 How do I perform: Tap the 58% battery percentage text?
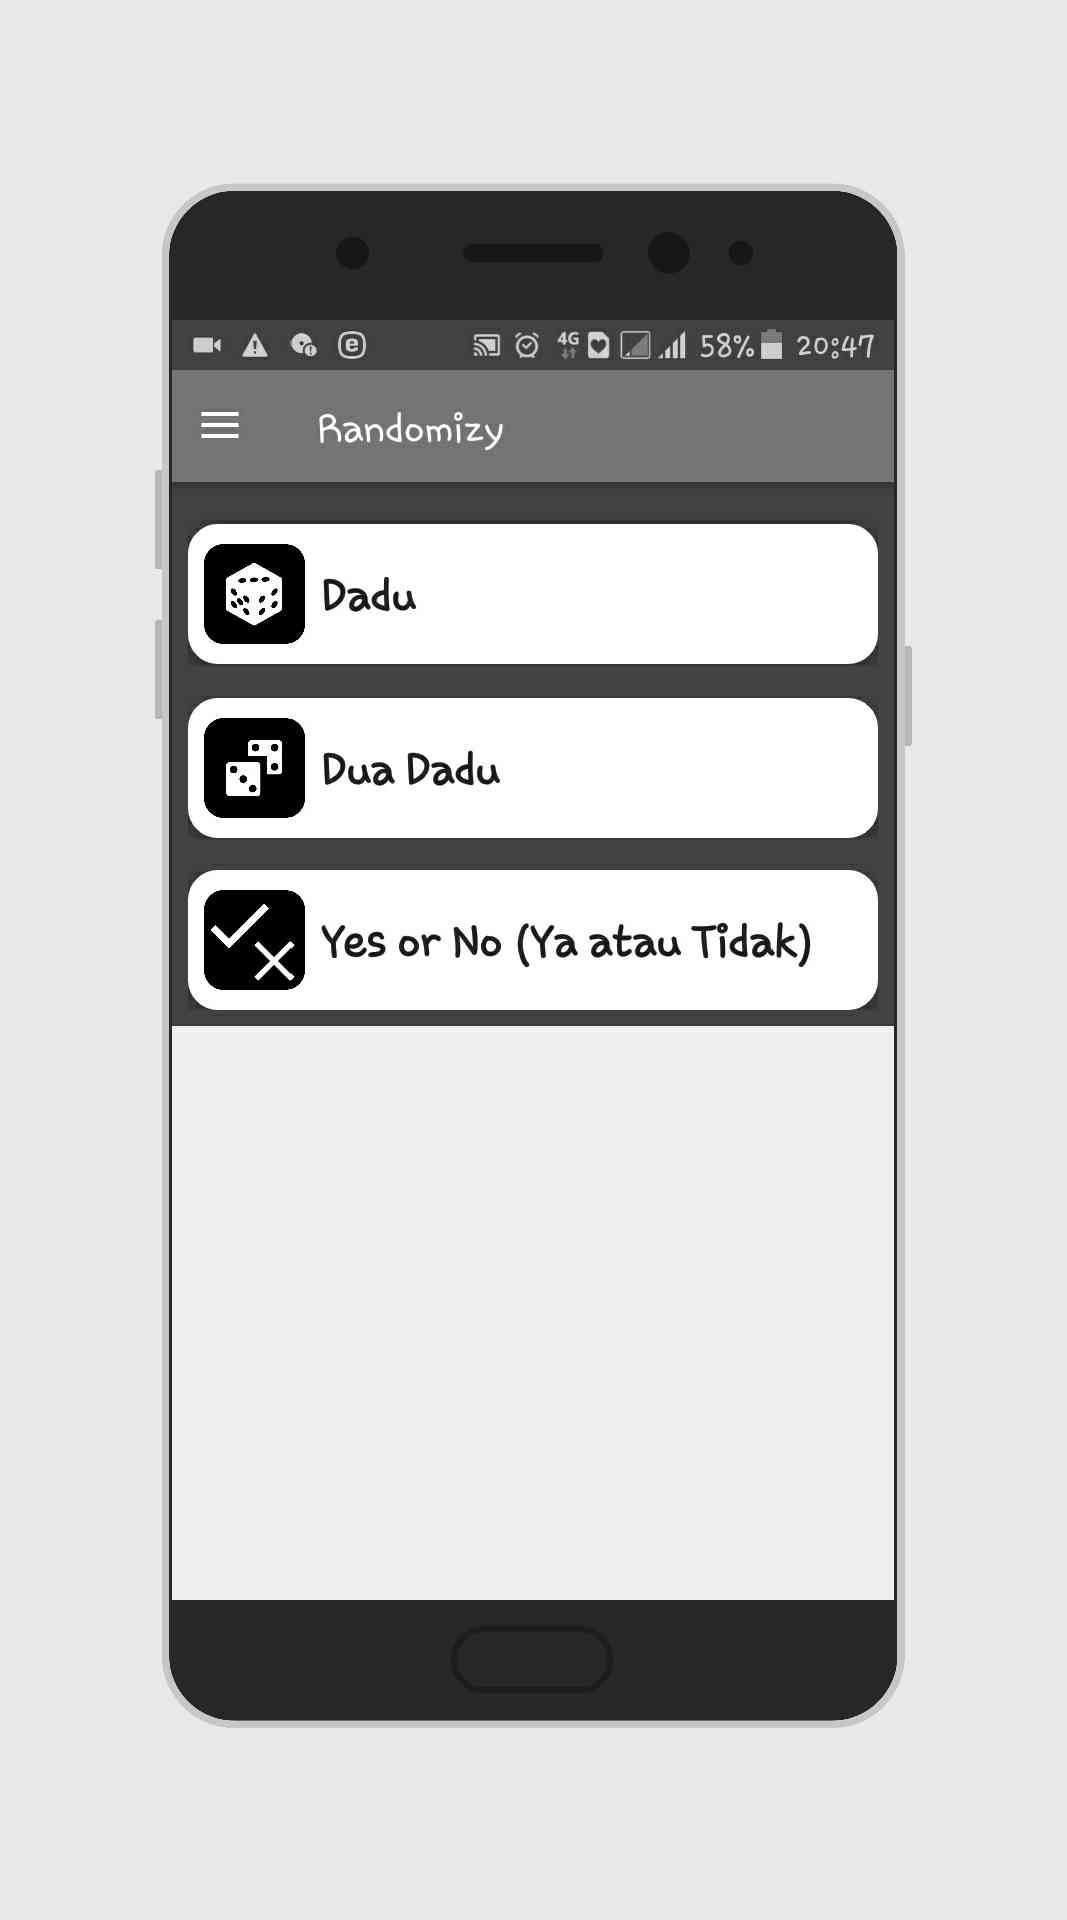pyautogui.click(x=726, y=346)
